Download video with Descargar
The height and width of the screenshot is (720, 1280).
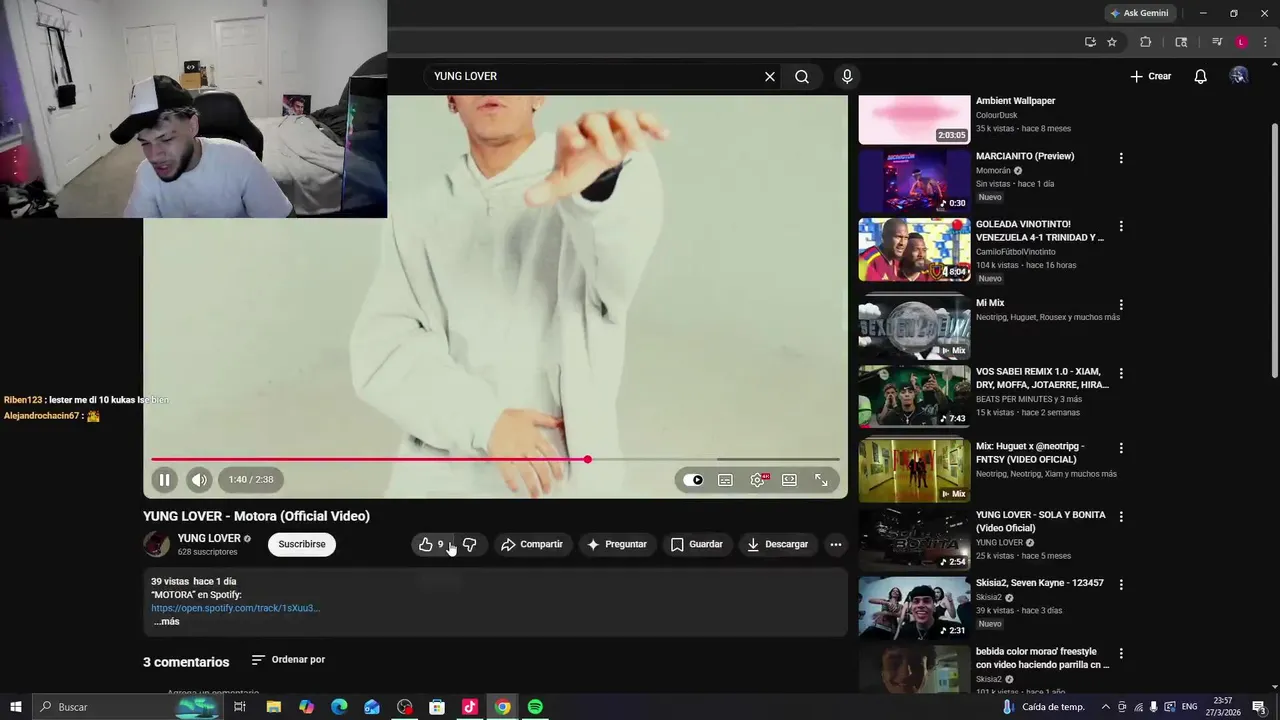click(778, 544)
